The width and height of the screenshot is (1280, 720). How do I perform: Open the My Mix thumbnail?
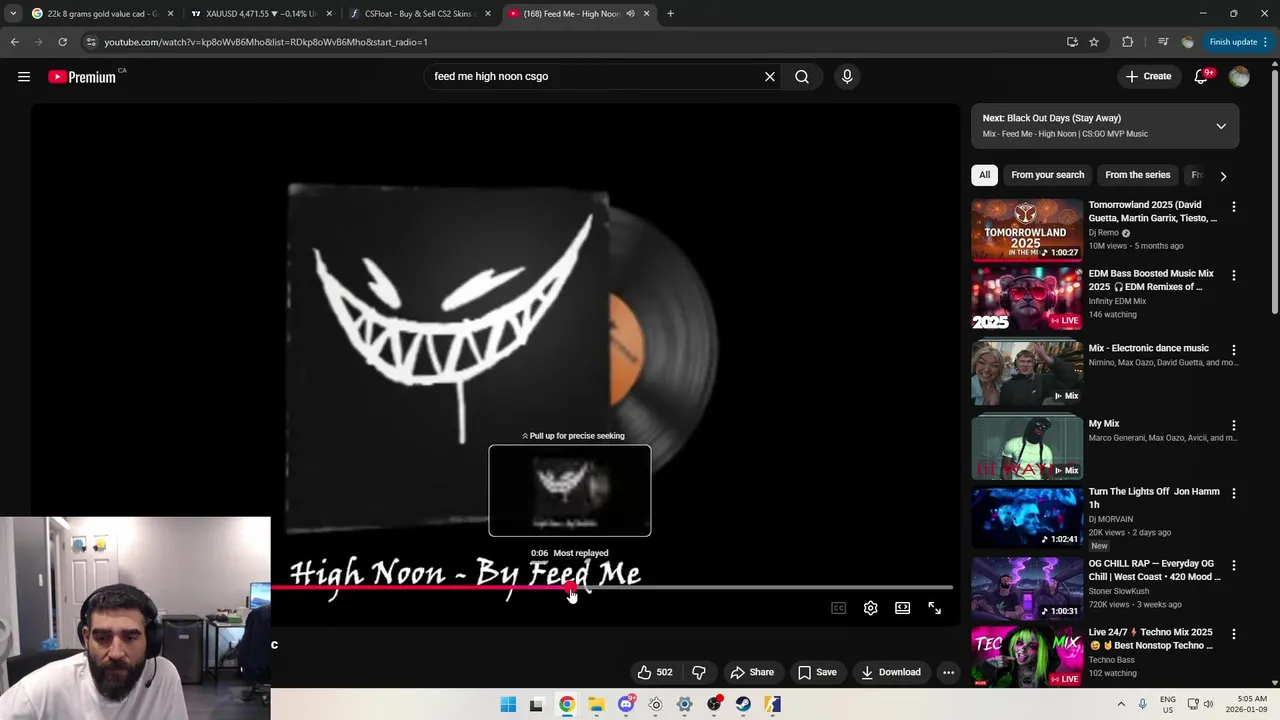click(x=1027, y=447)
